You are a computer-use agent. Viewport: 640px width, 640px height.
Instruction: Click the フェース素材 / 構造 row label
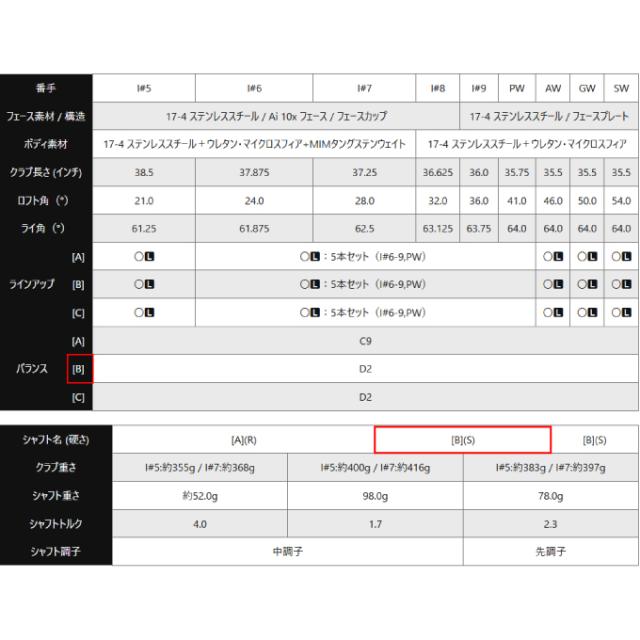click(x=46, y=116)
